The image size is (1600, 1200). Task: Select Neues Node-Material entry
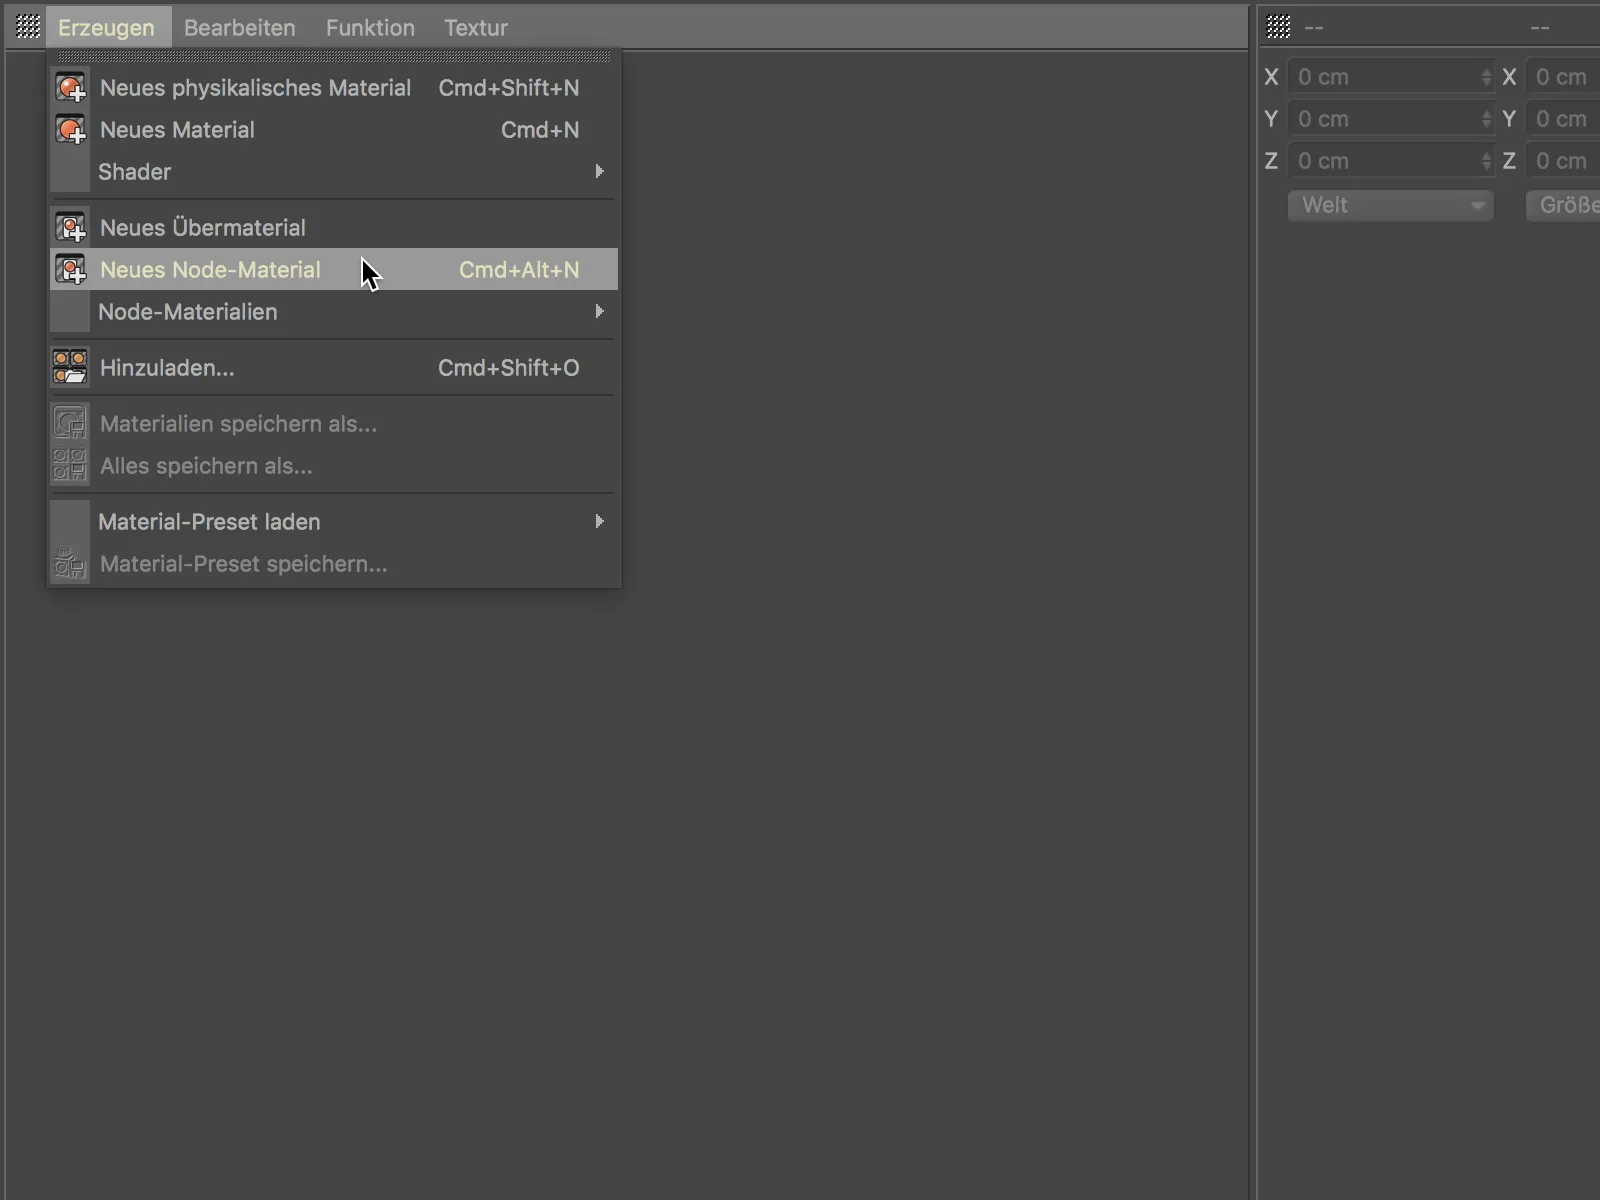334,270
